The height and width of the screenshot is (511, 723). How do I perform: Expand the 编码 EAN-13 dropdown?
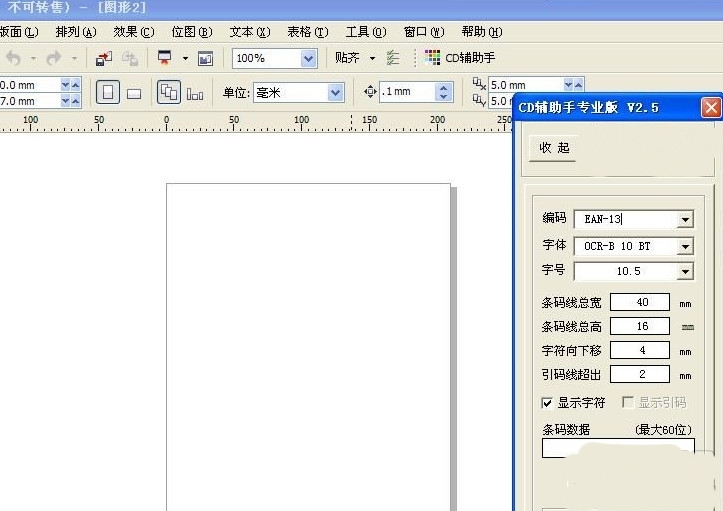coord(685,220)
